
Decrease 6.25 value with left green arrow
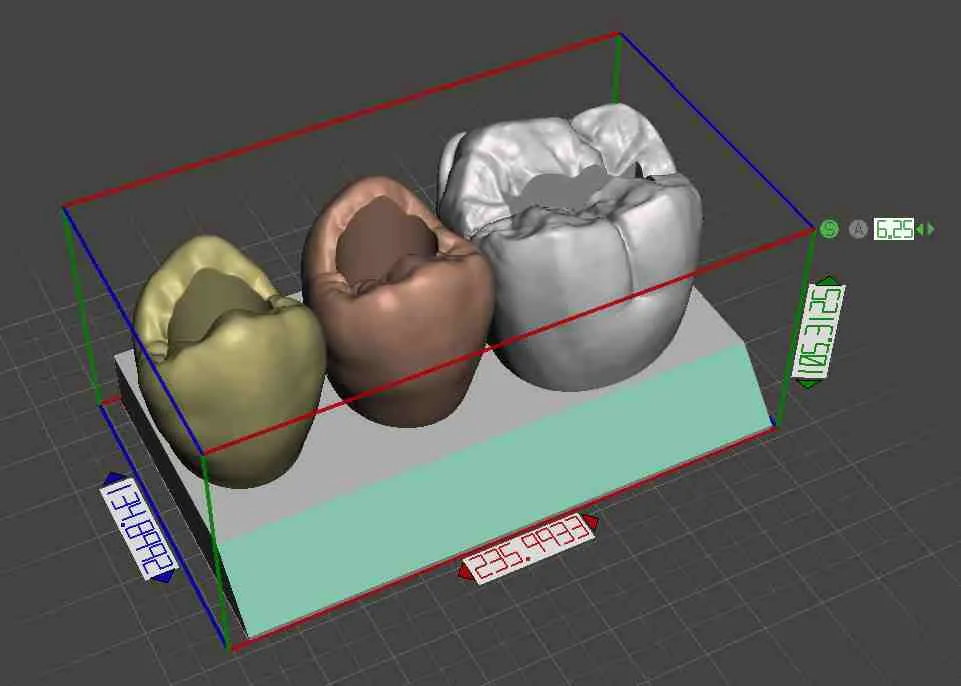tap(919, 229)
